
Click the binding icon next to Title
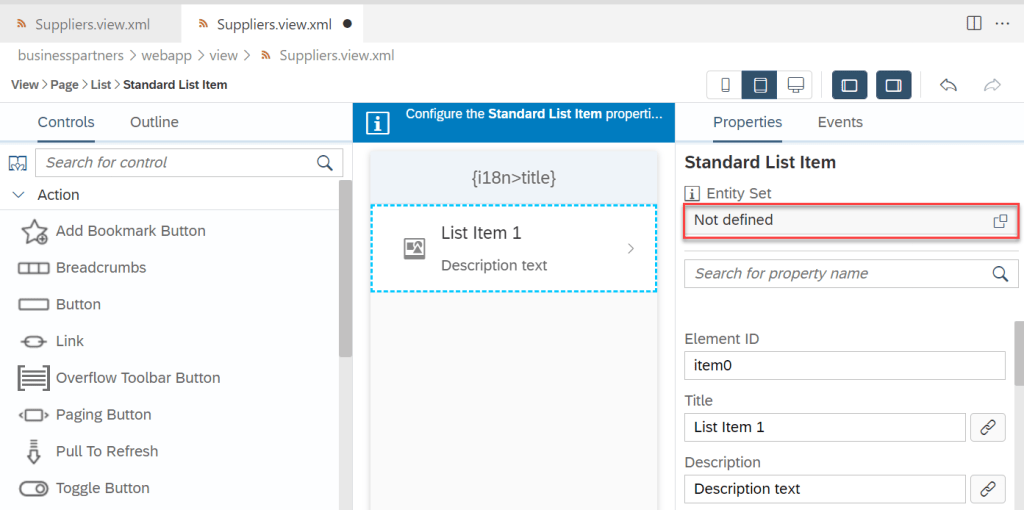click(x=987, y=427)
